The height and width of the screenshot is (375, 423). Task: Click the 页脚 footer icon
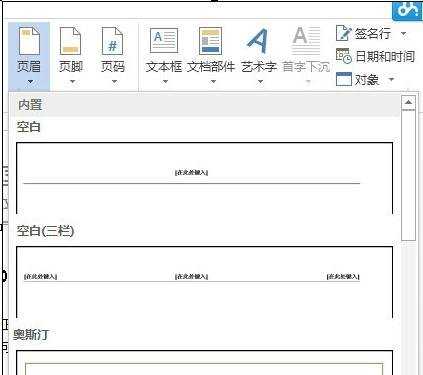[x=70, y=42]
